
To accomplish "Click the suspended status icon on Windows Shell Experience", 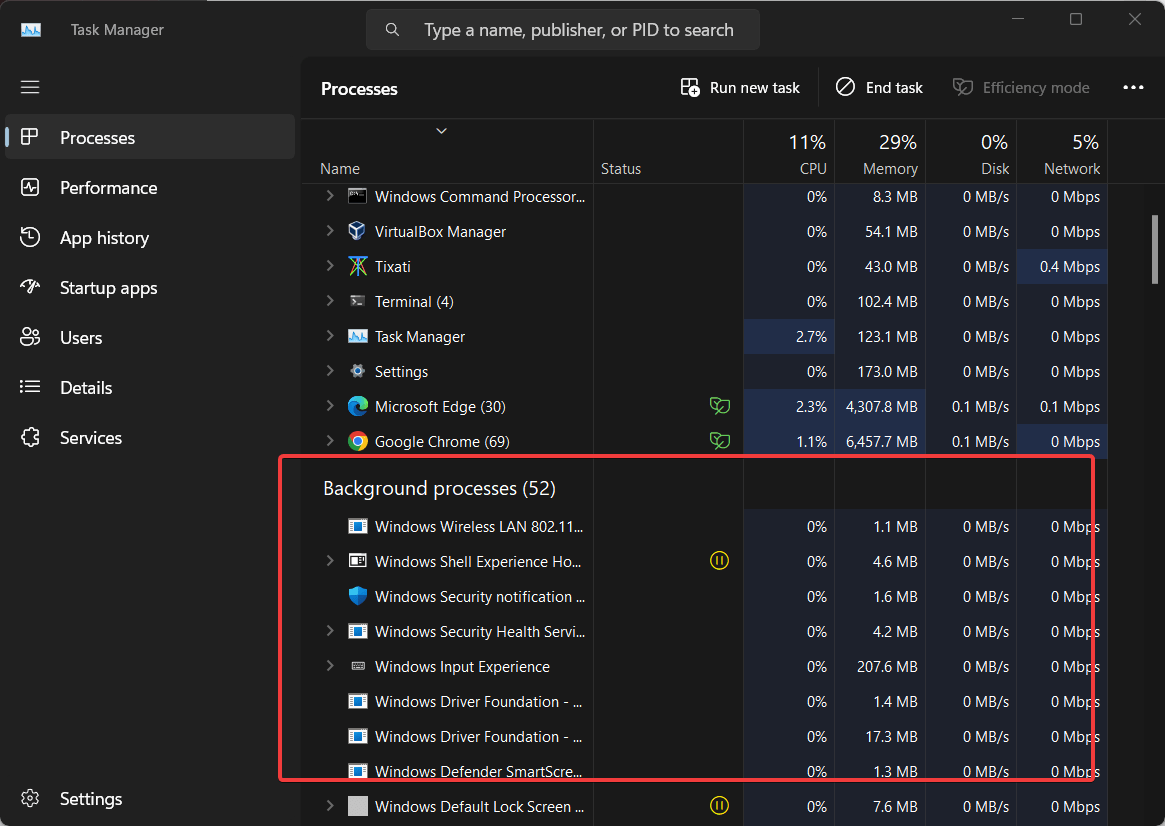I will pos(719,561).
